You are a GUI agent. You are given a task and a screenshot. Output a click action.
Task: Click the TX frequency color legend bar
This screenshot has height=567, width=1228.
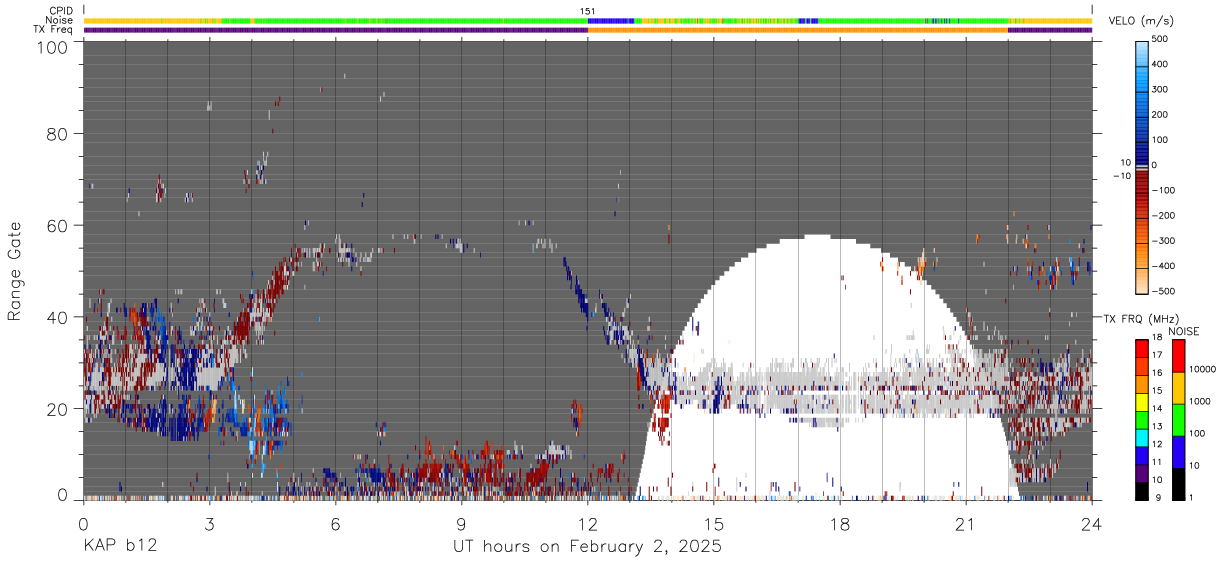pyautogui.click(x=1143, y=419)
